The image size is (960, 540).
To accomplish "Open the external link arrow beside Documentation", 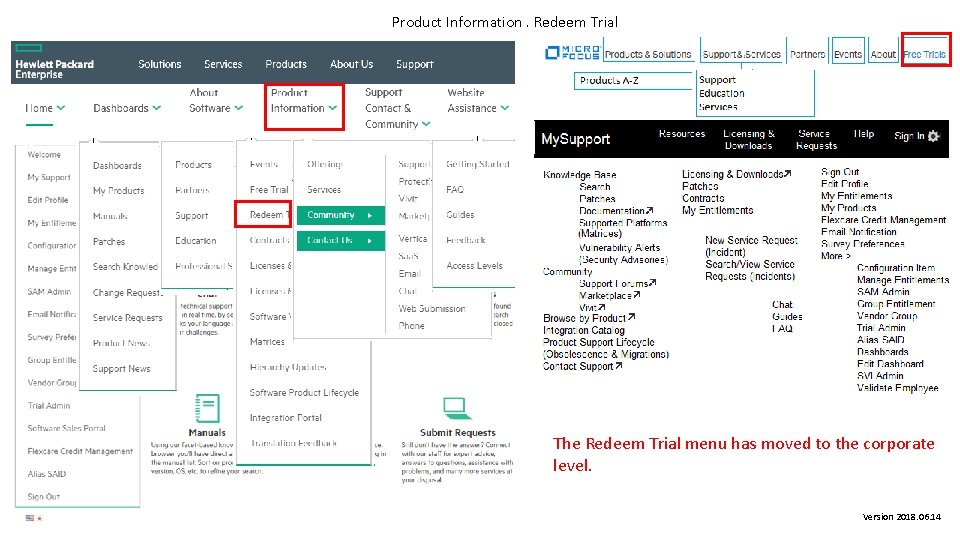I will (x=650, y=210).
